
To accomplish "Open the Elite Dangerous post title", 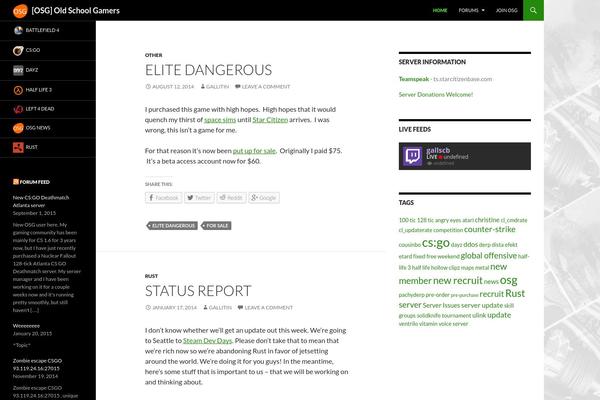I will (x=208, y=70).
